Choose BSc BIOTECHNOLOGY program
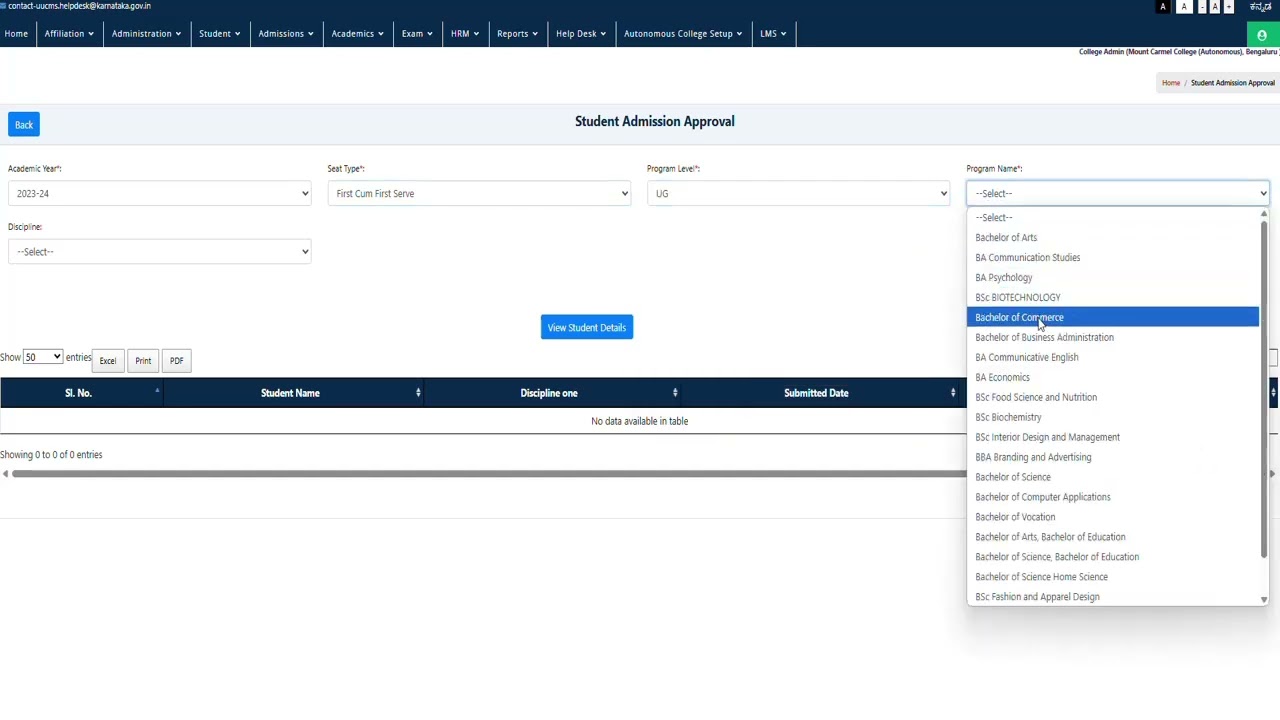The image size is (1280, 720). pyautogui.click(x=1113, y=298)
